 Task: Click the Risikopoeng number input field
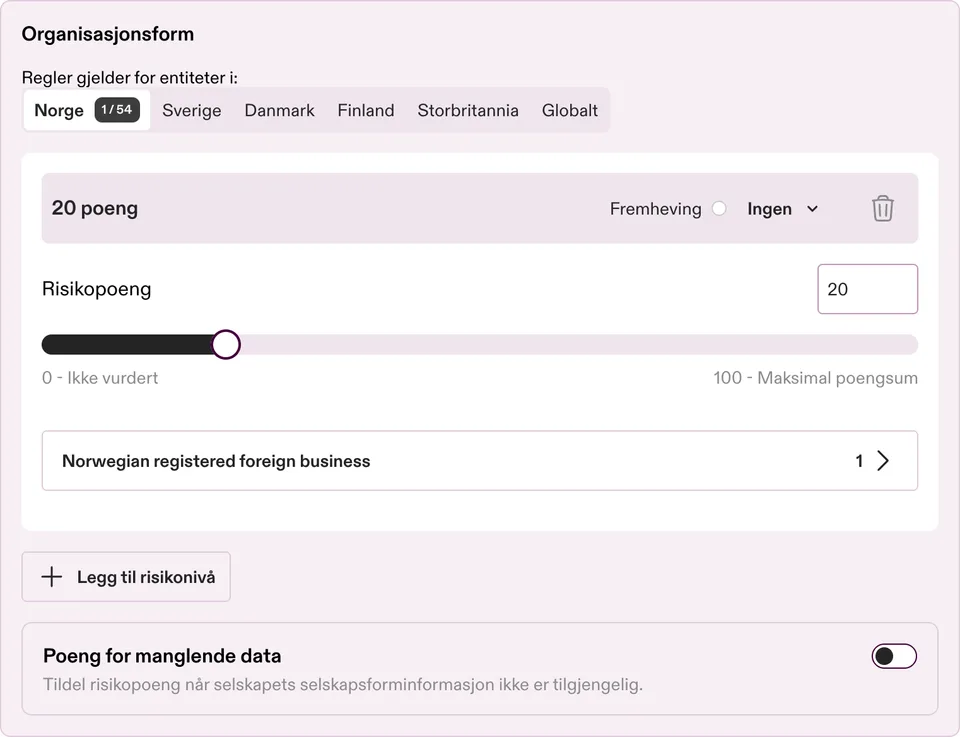868,289
